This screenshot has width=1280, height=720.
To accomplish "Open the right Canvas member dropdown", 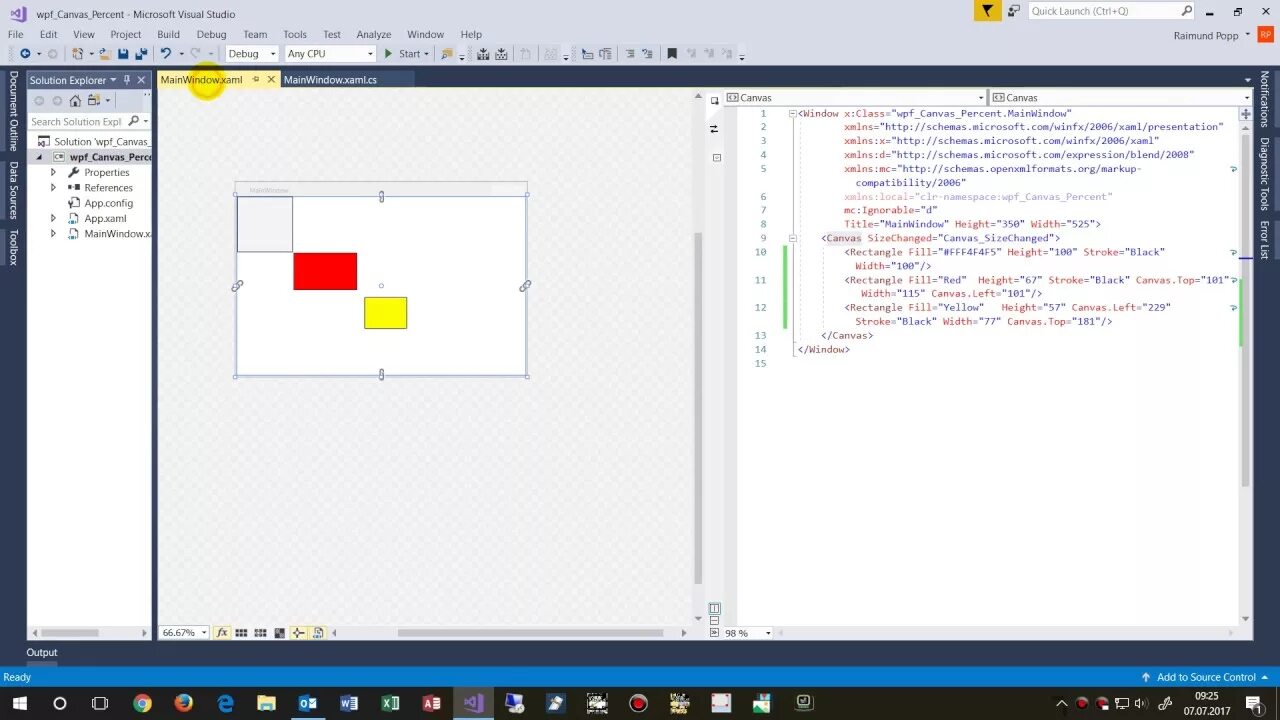I will click(x=1120, y=97).
